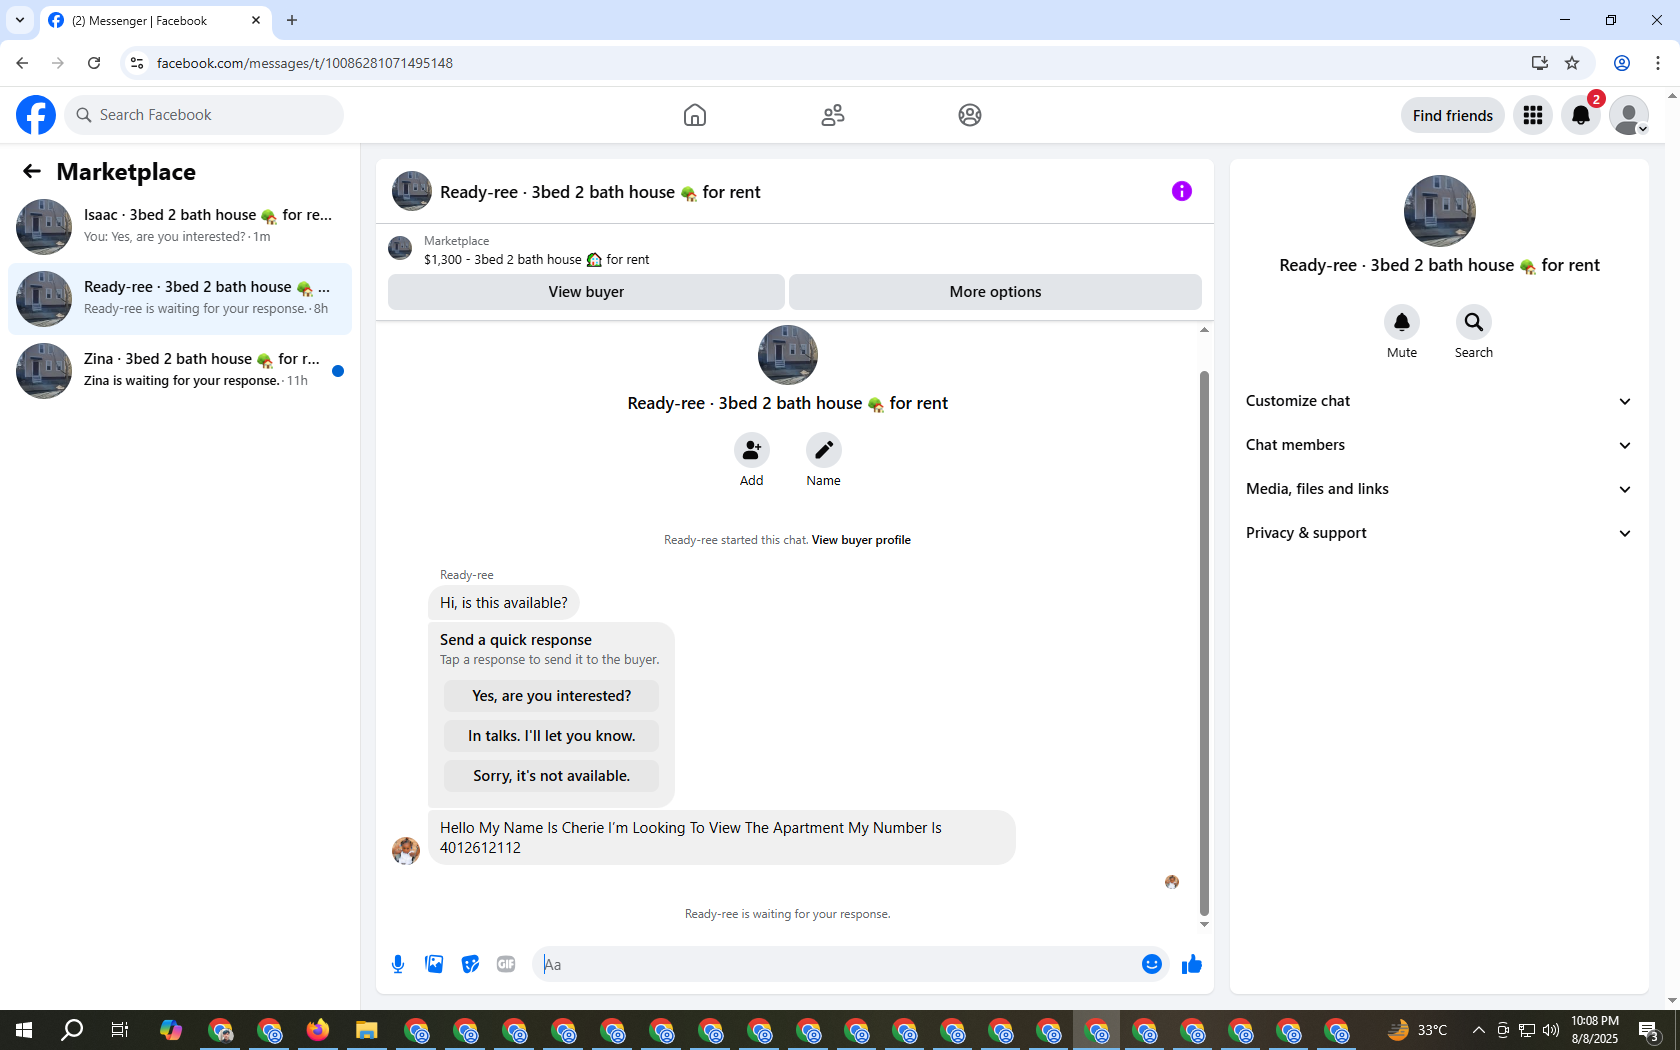This screenshot has height=1050, width=1680.
Task: Send a thumbs-up like
Action: point(1192,964)
